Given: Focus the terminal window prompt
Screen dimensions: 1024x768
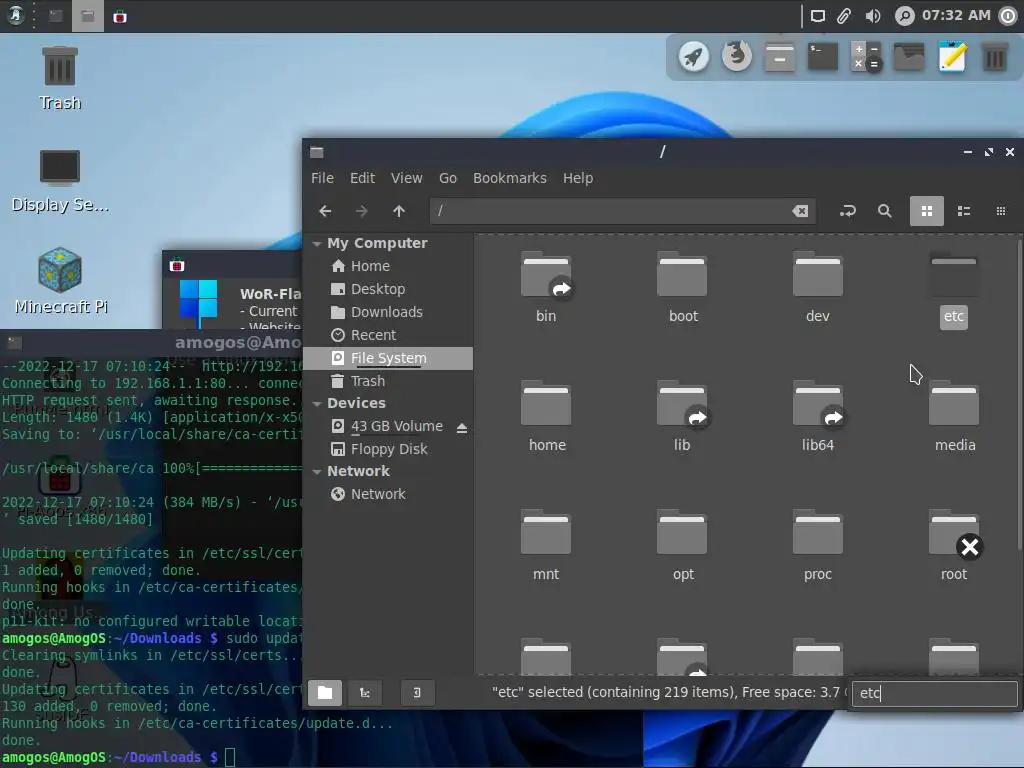Looking at the screenshot, I should click(230, 758).
